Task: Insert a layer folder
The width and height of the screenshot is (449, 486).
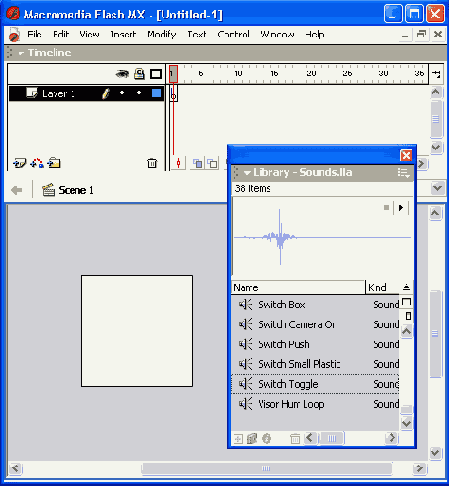Action: click(x=54, y=163)
